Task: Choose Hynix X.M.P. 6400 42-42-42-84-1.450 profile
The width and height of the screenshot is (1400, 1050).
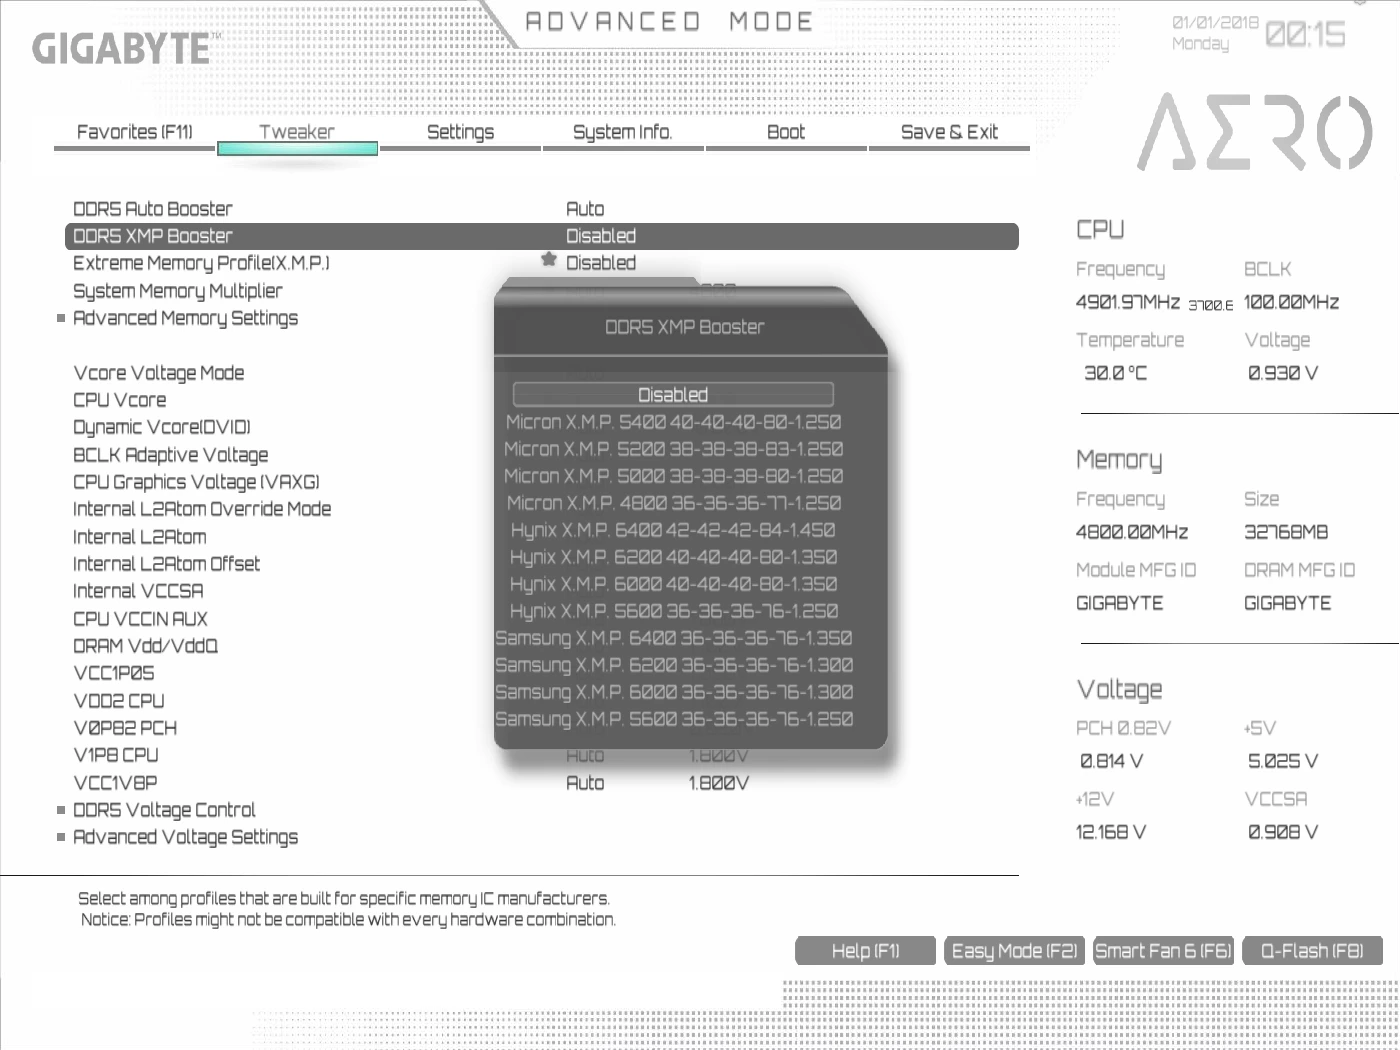Action: click(x=673, y=530)
